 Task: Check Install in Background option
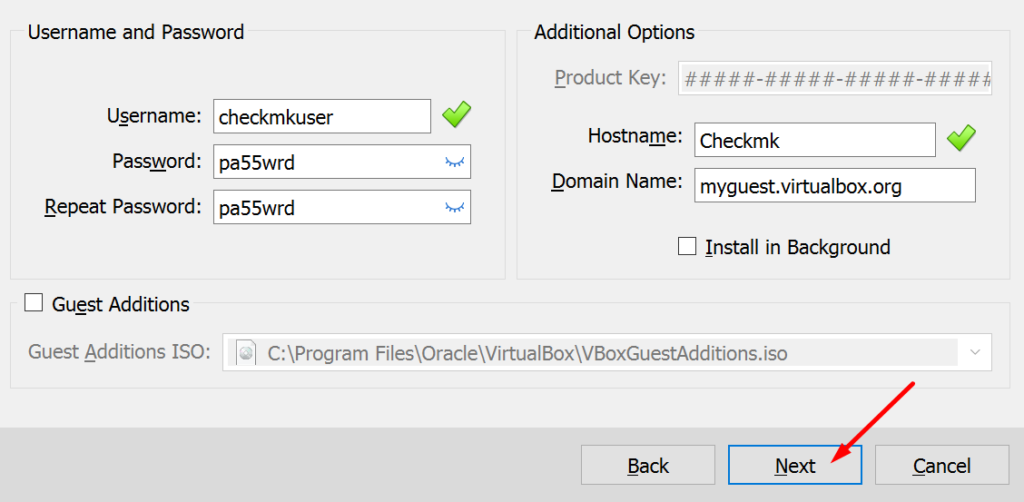point(687,247)
